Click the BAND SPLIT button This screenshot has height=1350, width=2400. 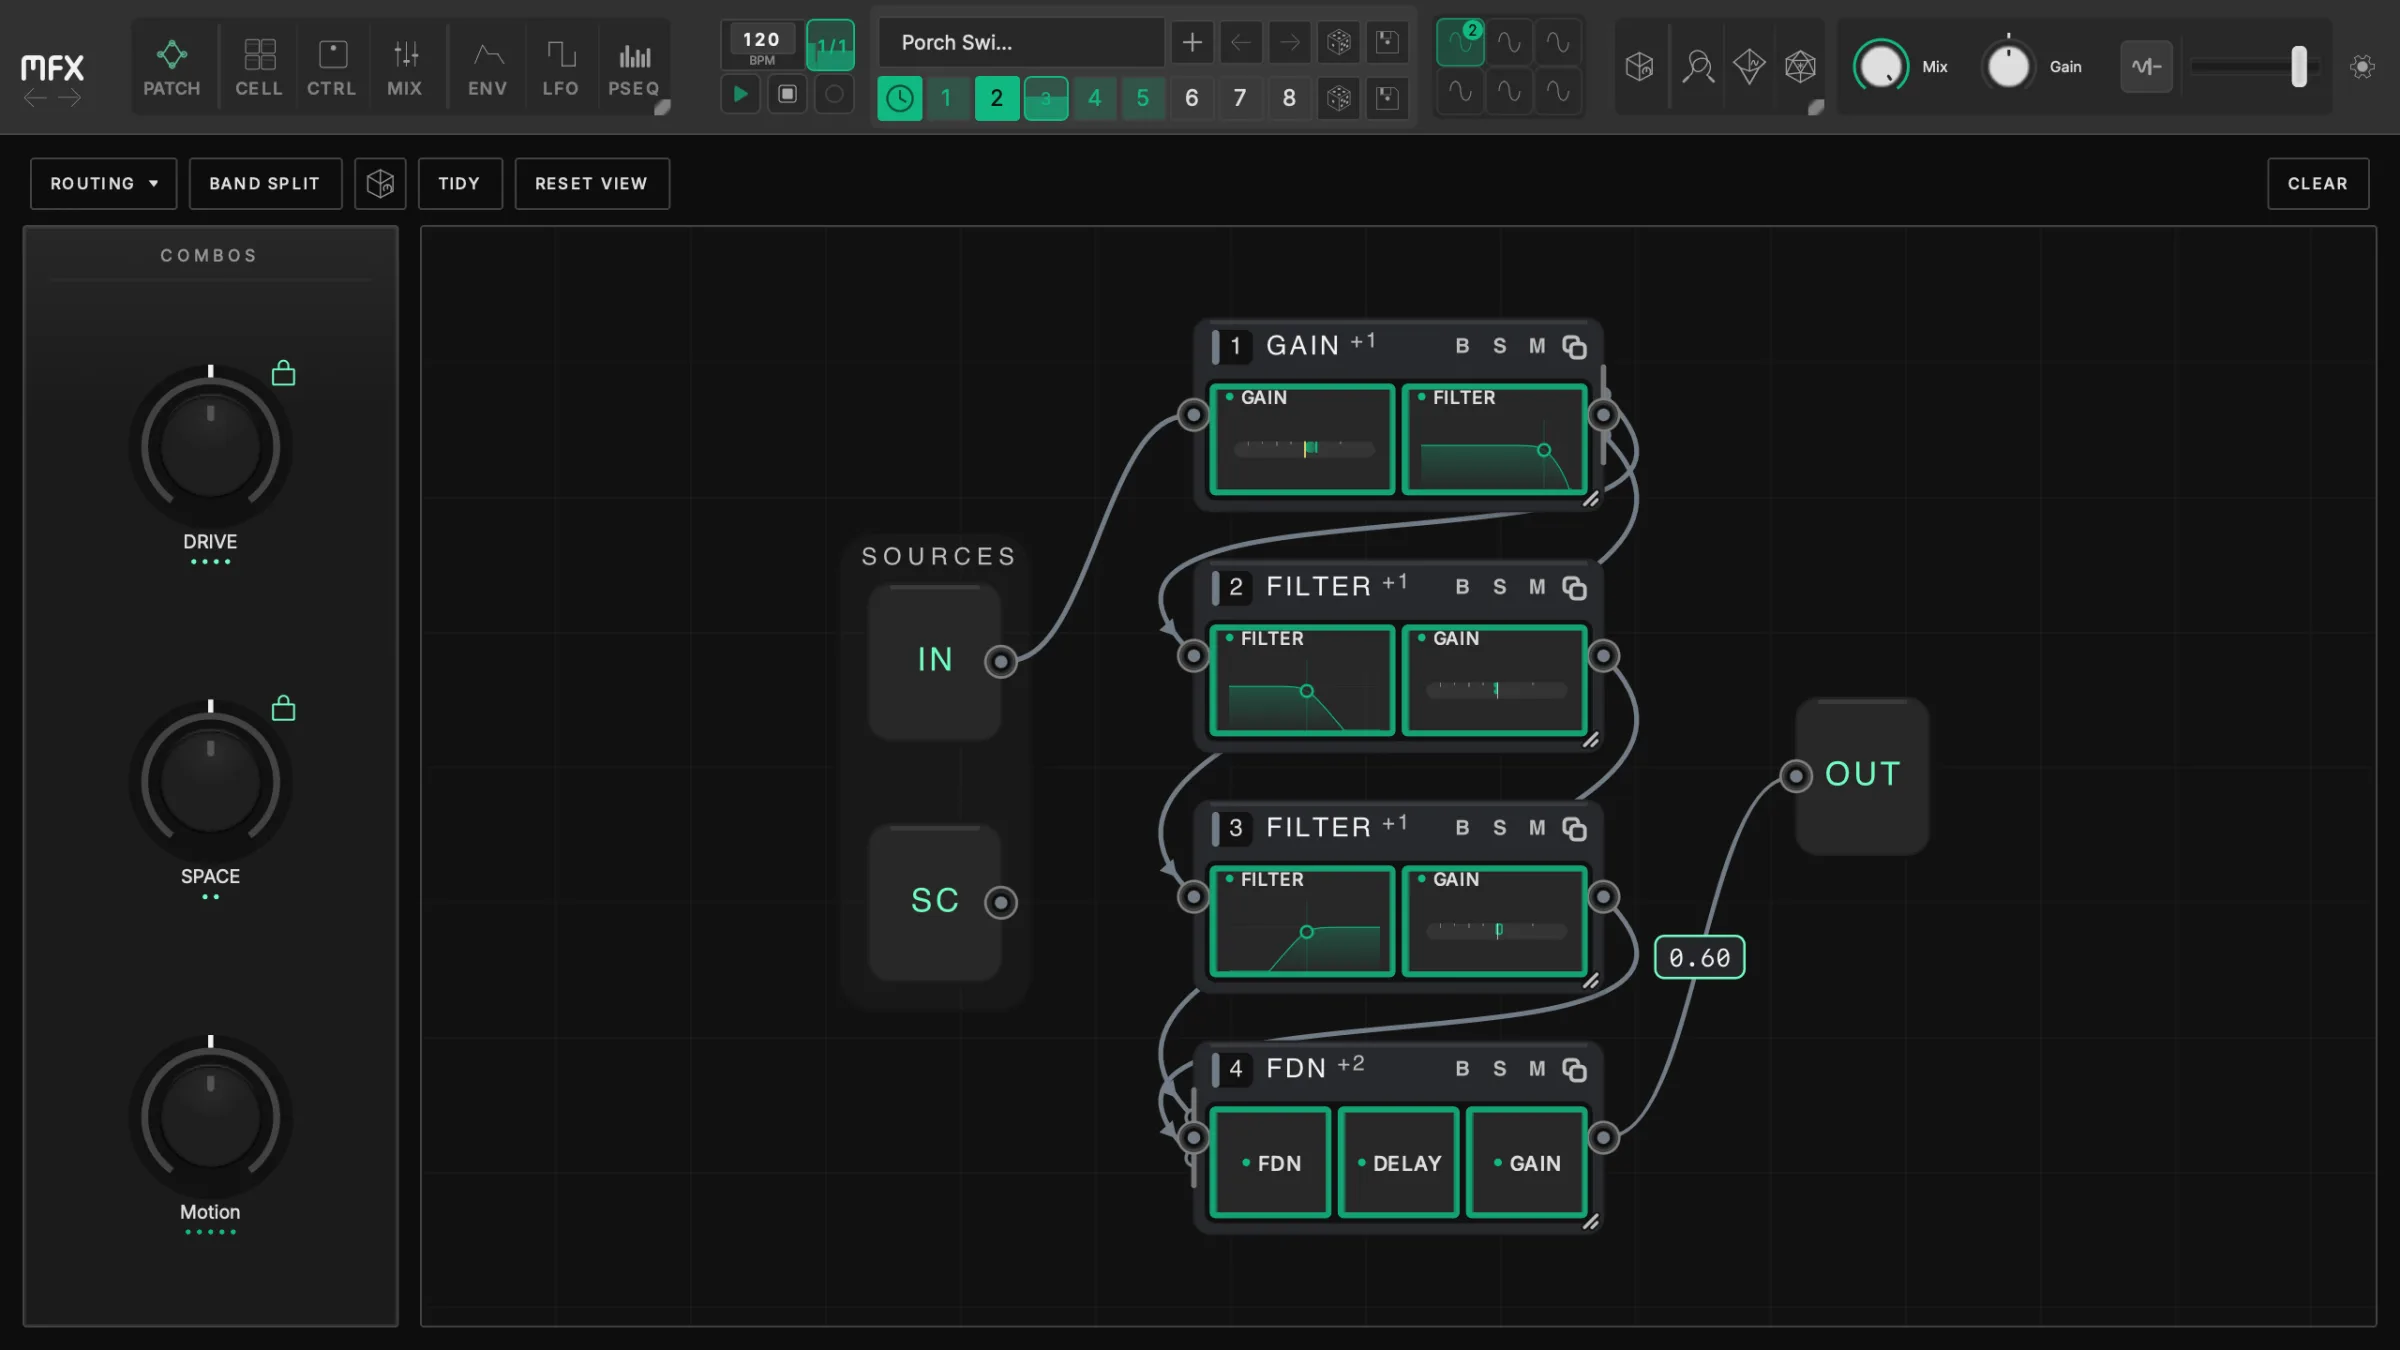click(x=265, y=184)
